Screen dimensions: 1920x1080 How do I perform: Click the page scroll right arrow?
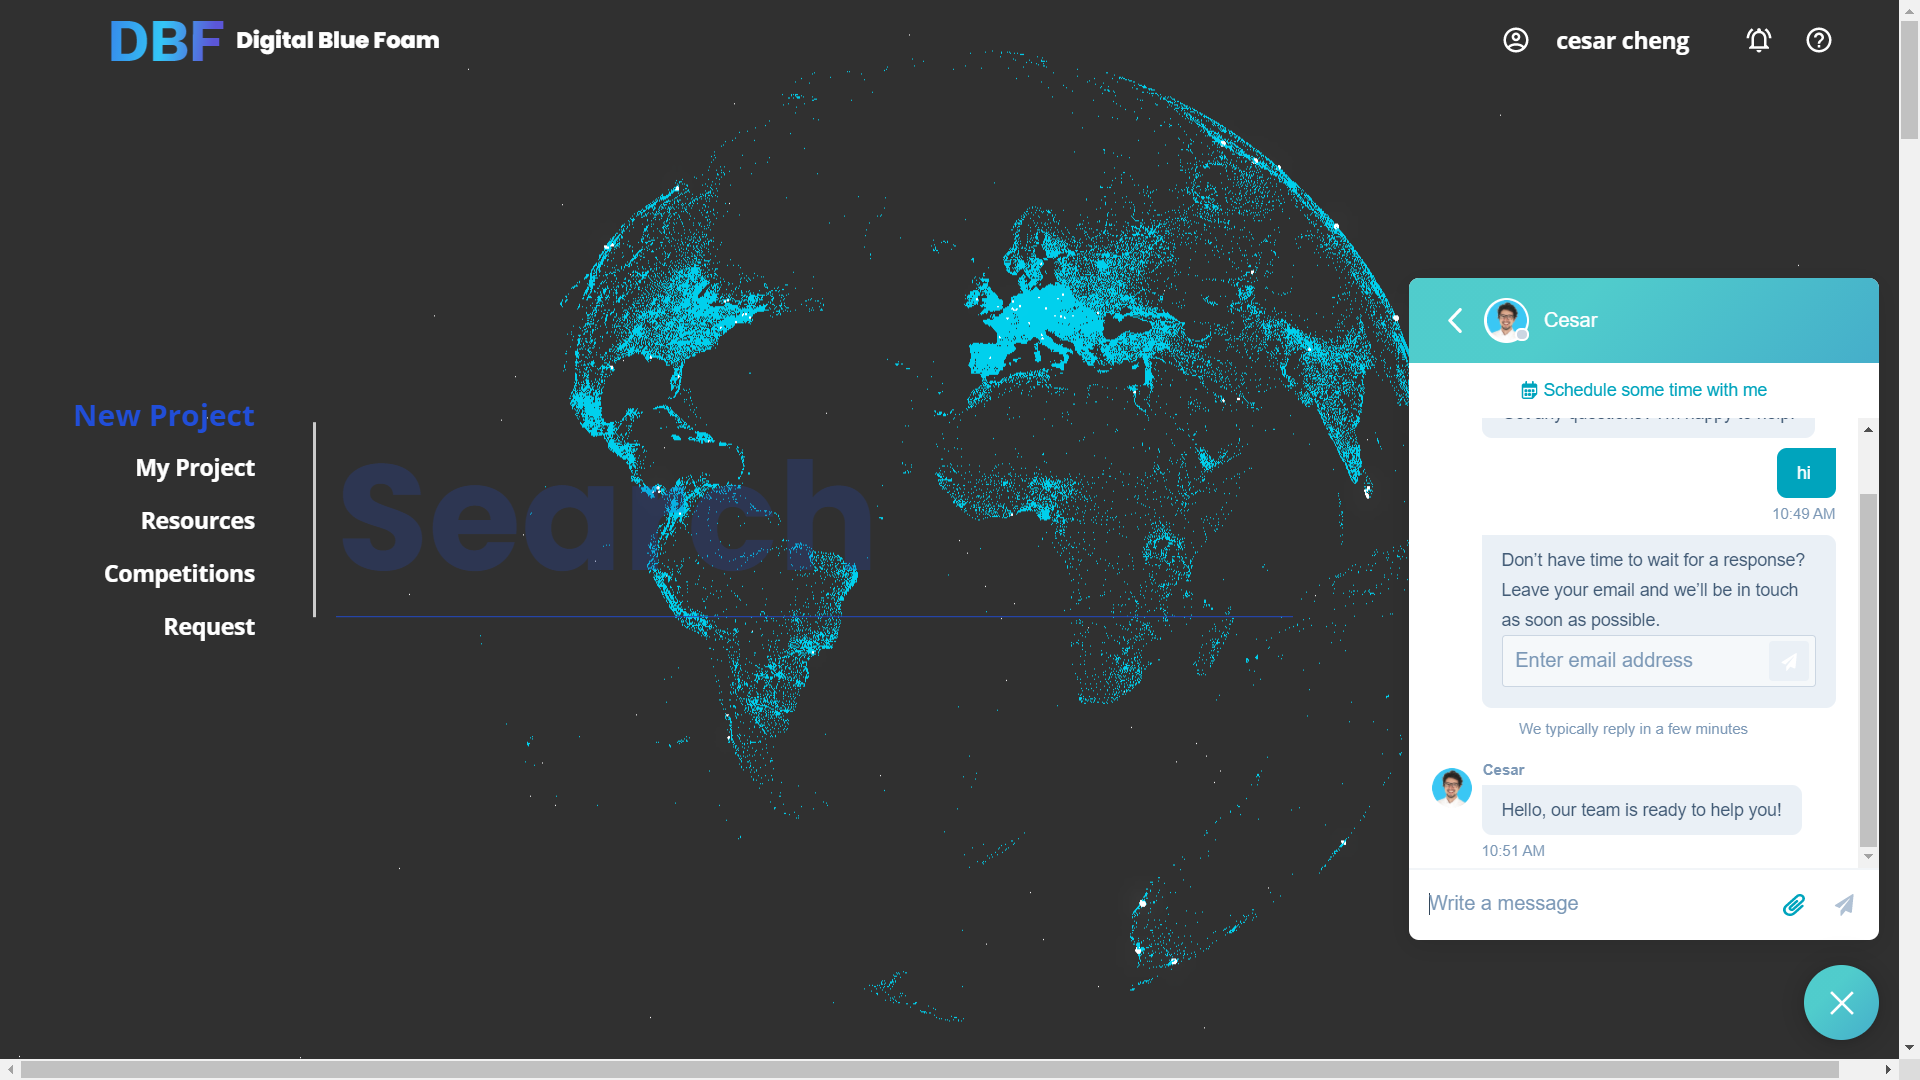click(1888, 1069)
